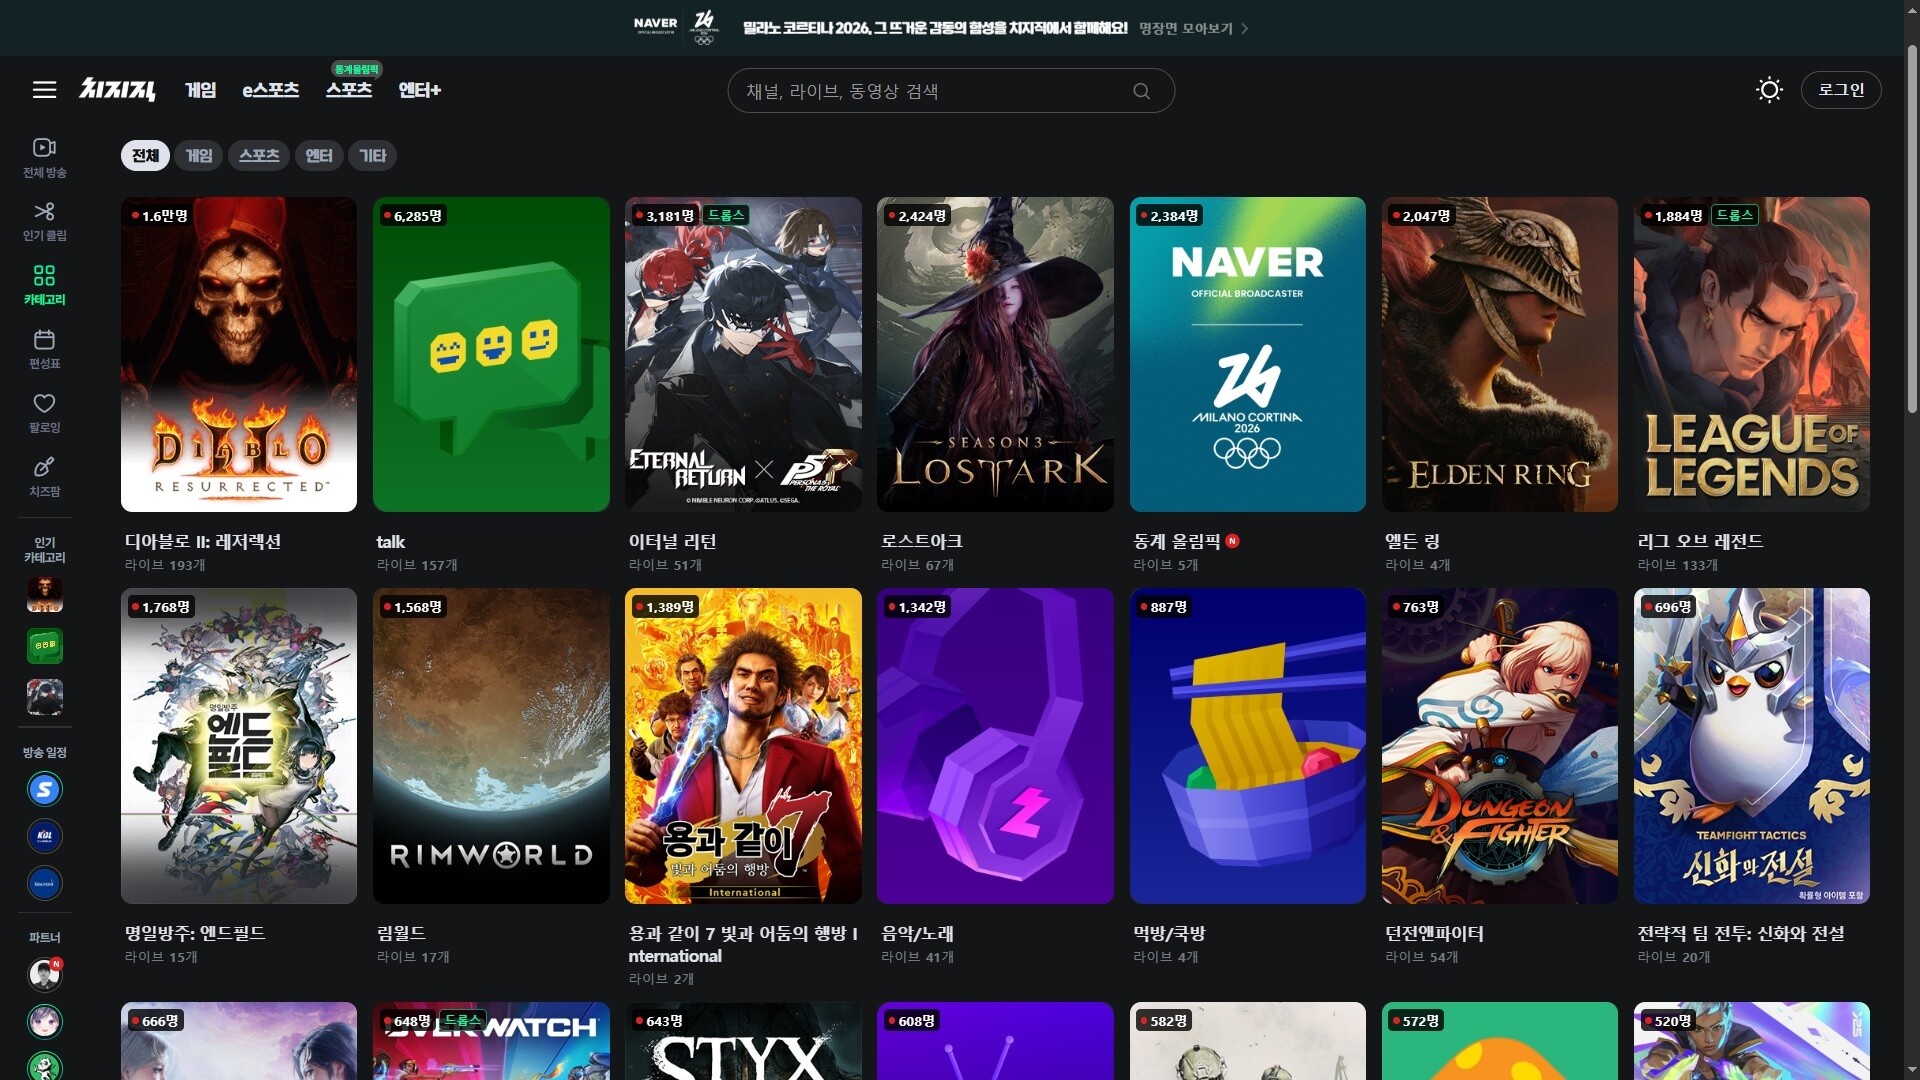
Task: Click the channel search input field
Action: tap(930, 91)
